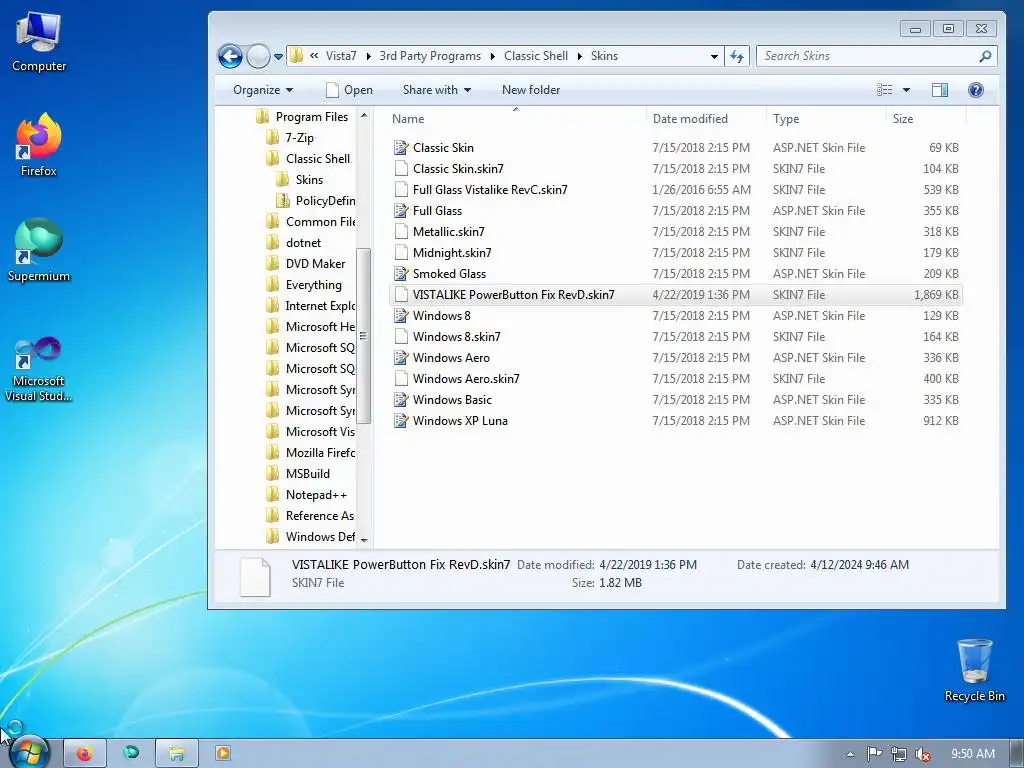1024x768 pixels.
Task: Click Classic Shell breadcrumb segment
Action: [536, 56]
